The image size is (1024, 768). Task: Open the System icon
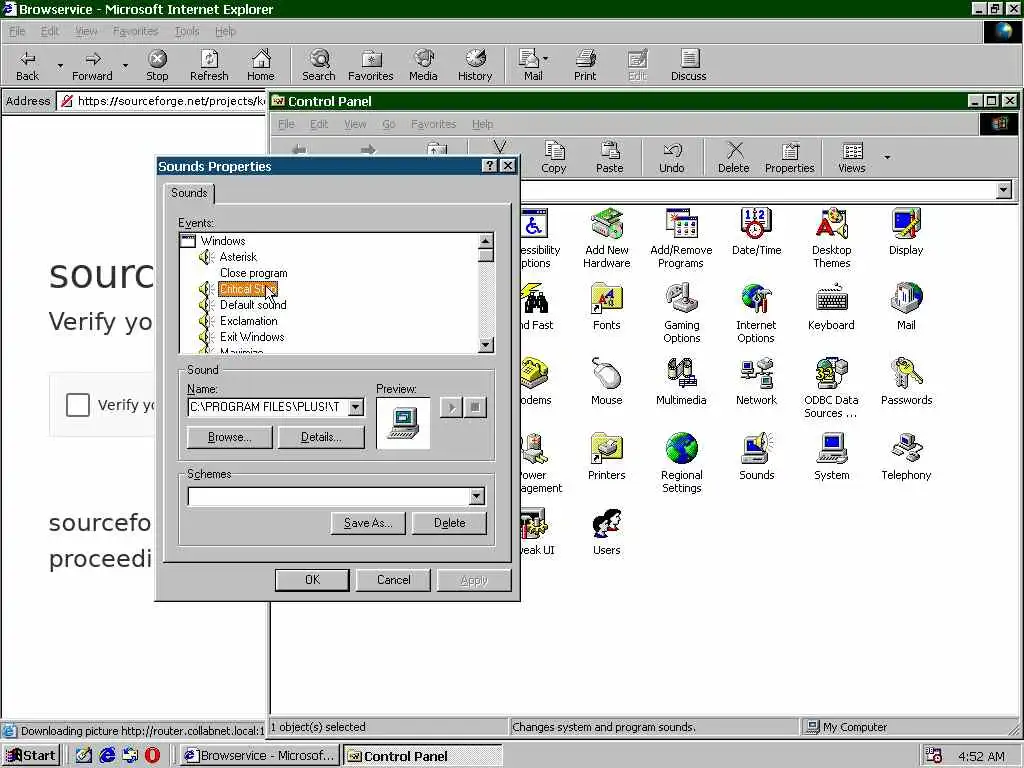(x=831, y=457)
